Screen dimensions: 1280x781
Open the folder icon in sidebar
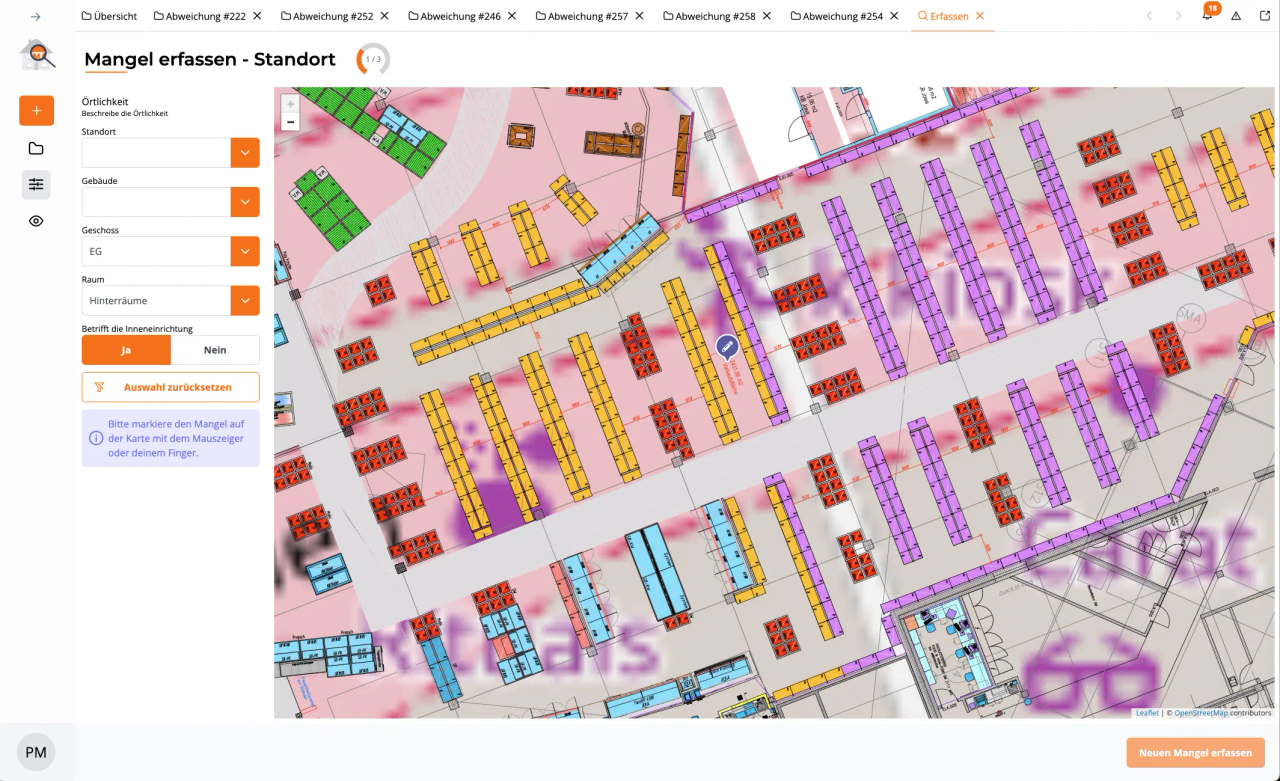36,149
